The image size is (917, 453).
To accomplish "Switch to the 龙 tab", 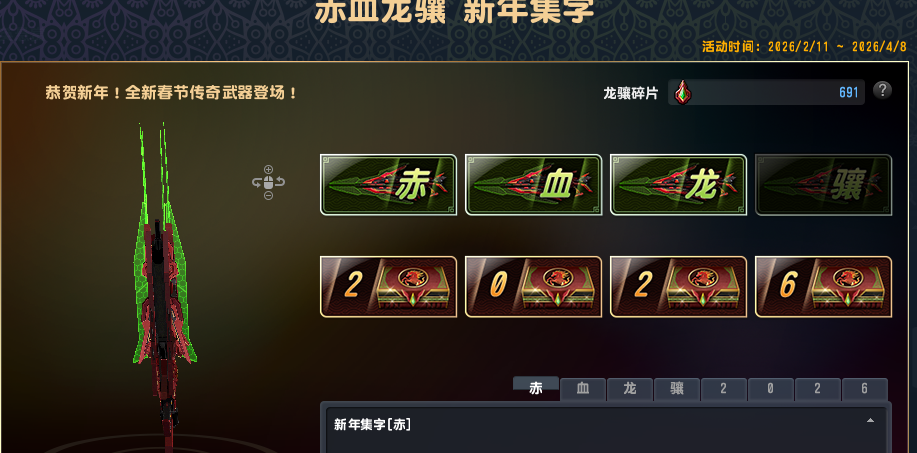I will coord(630,389).
